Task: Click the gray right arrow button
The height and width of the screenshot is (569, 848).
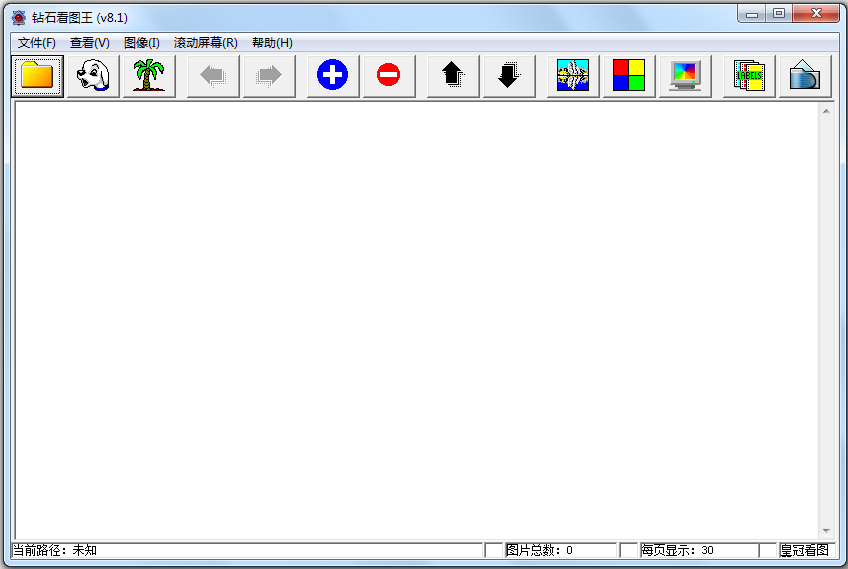Action: (269, 76)
